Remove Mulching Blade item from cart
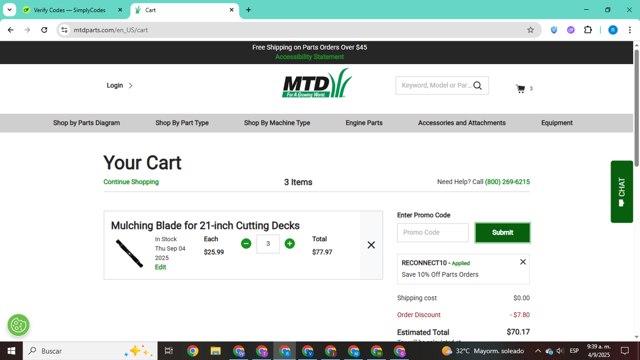 (371, 245)
